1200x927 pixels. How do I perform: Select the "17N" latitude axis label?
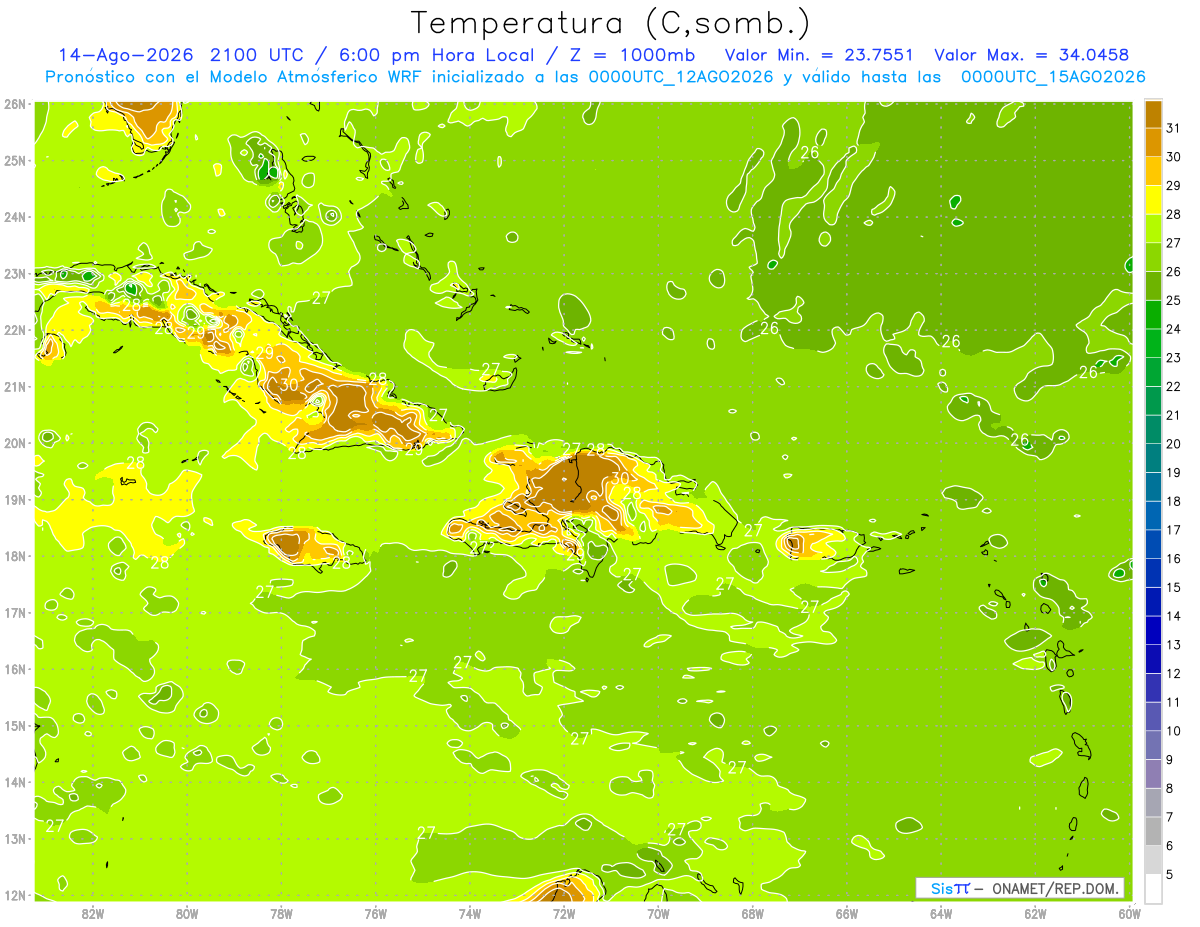tap(14, 613)
